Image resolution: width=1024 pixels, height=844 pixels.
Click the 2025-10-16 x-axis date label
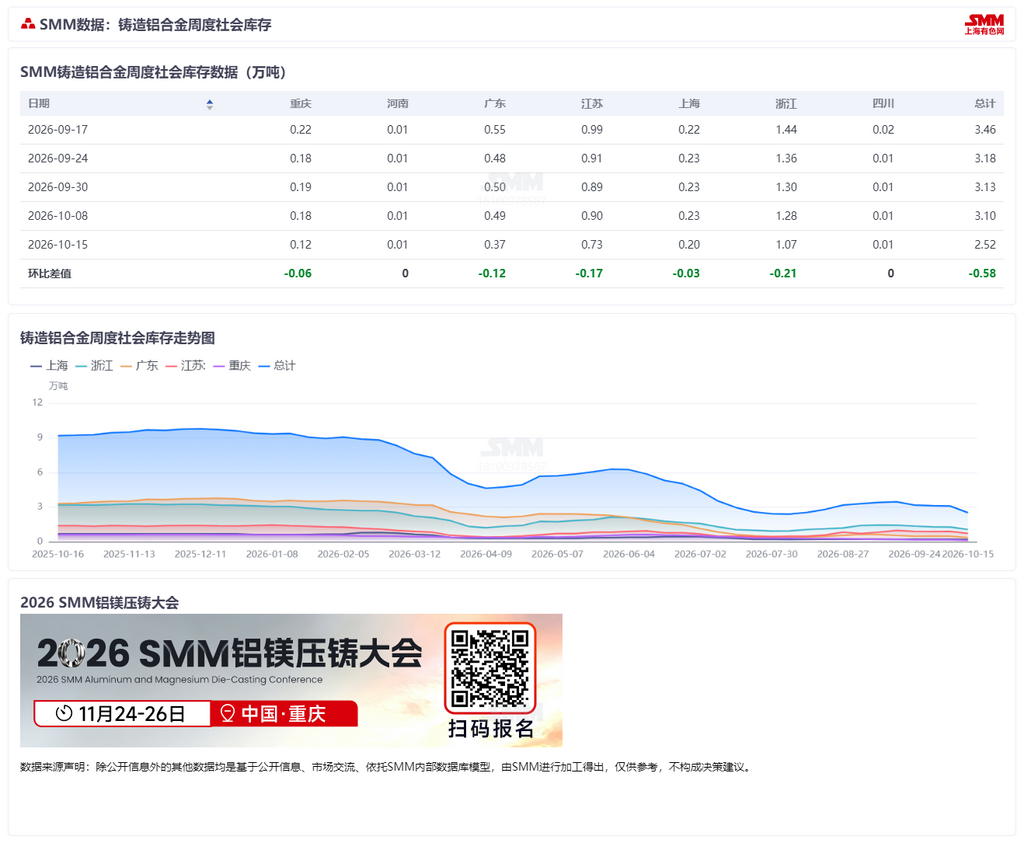click(57, 553)
